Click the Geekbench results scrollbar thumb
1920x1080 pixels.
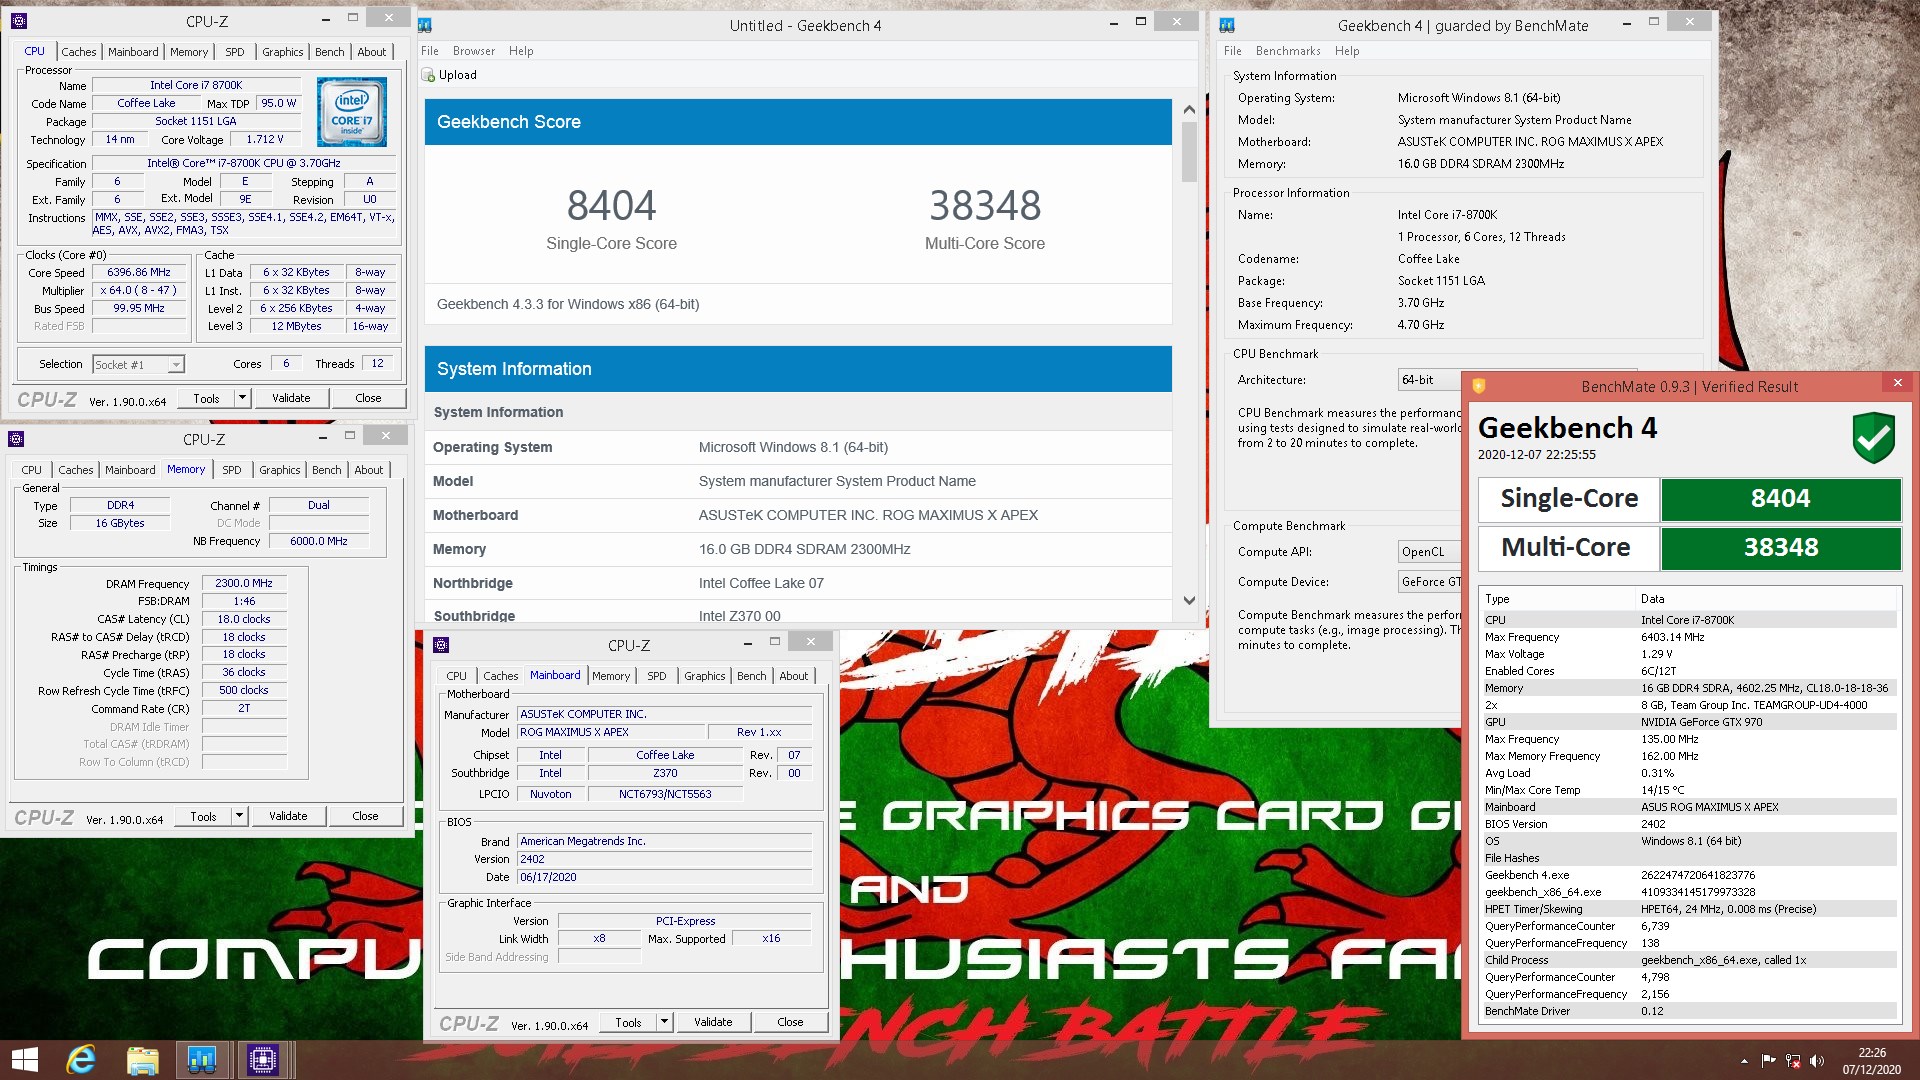pyautogui.click(x=1189, y=152)
